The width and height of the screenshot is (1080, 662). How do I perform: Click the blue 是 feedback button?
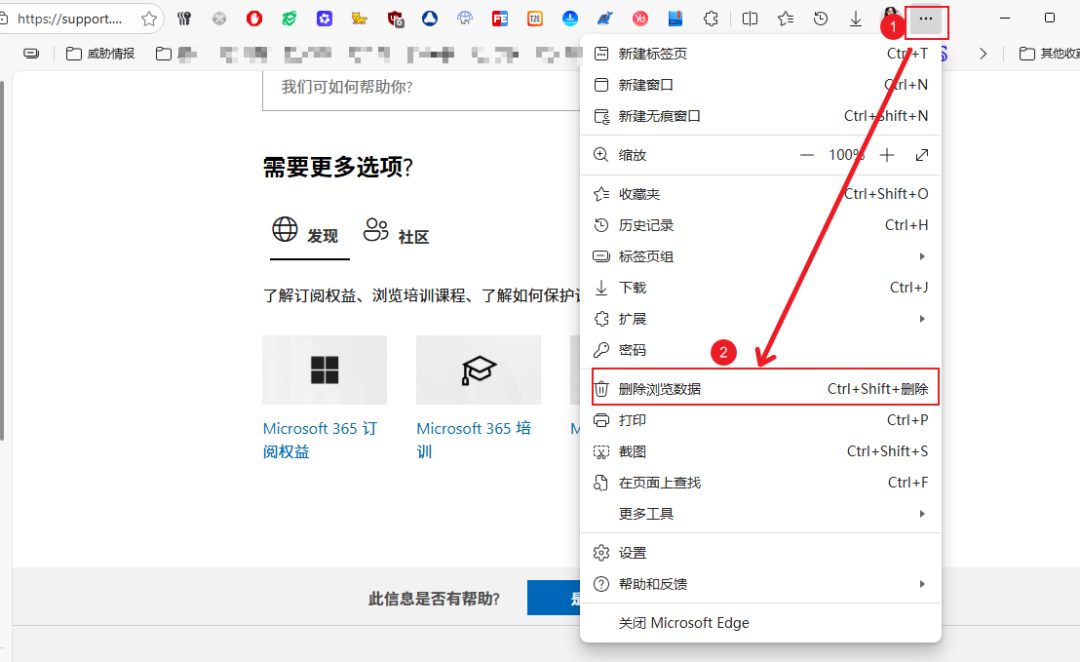pos(554,597)
